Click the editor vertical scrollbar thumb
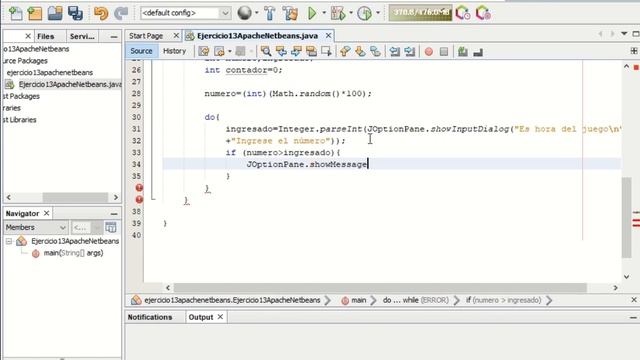Image resolution: width=640 pixels, height=360 pixels. [x=627, y=218]
